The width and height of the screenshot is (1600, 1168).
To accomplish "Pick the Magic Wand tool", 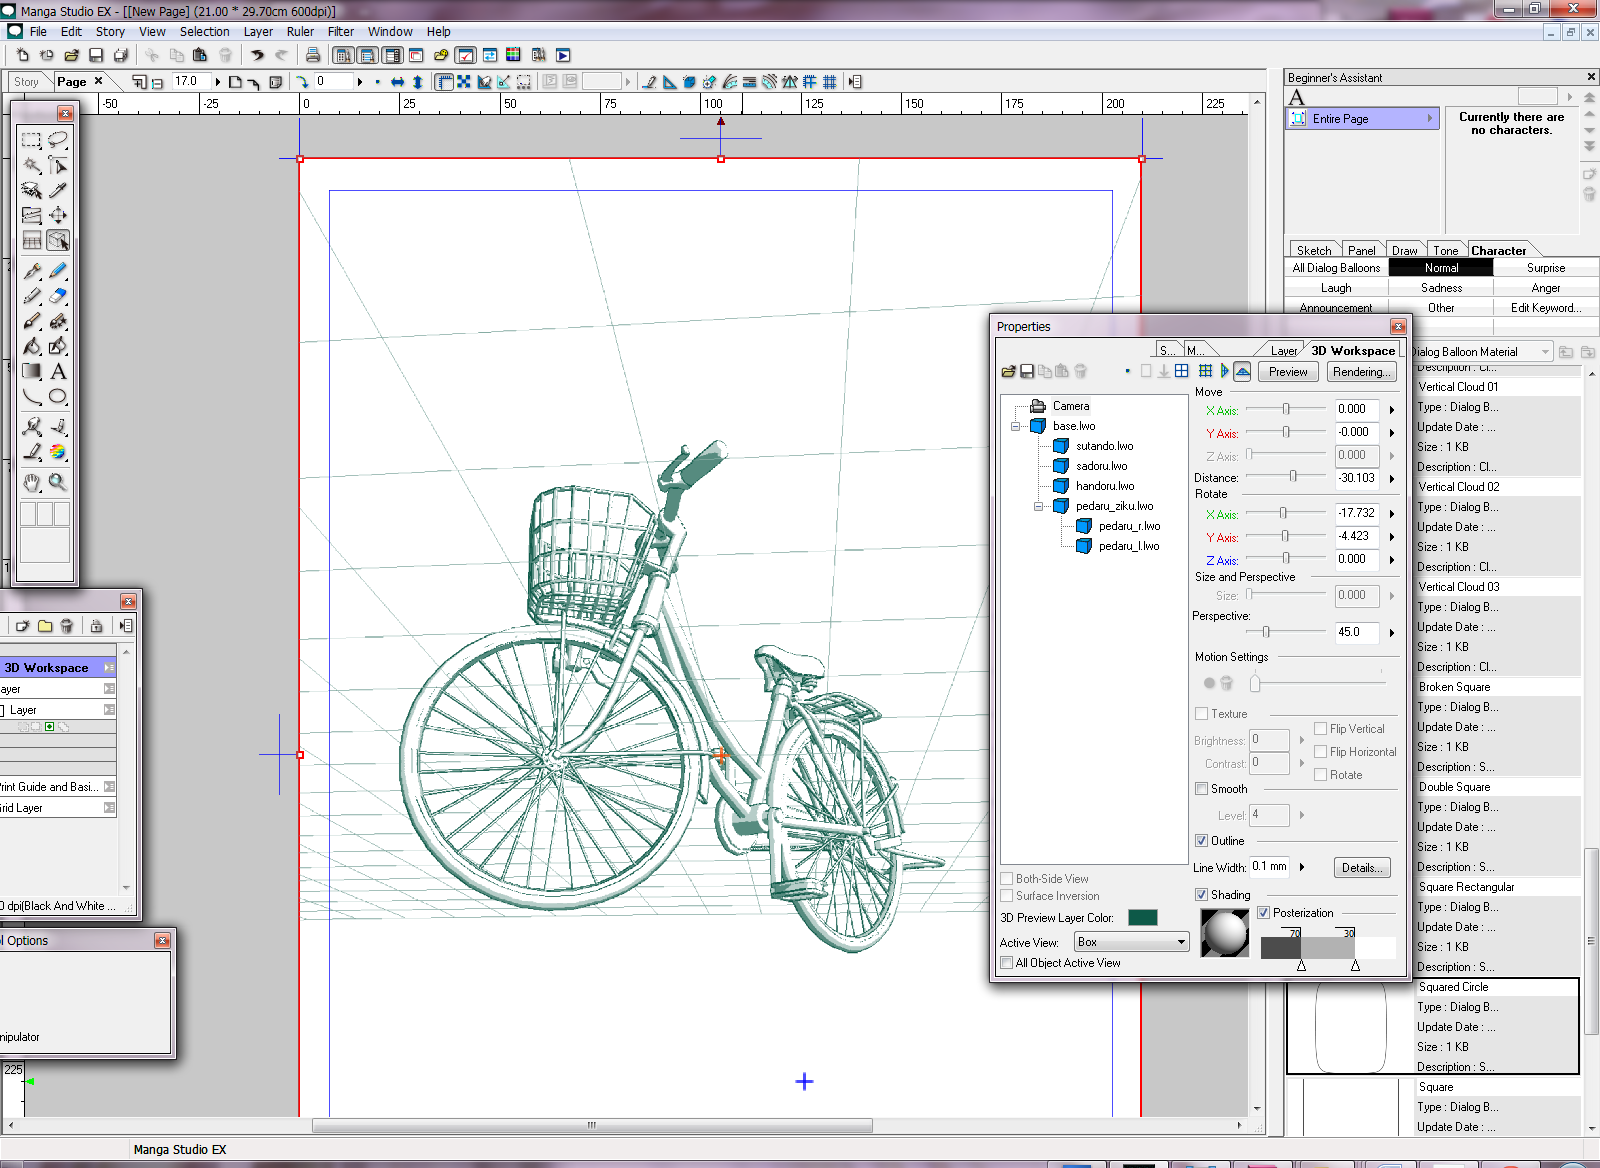I will (x=32, y=165).
